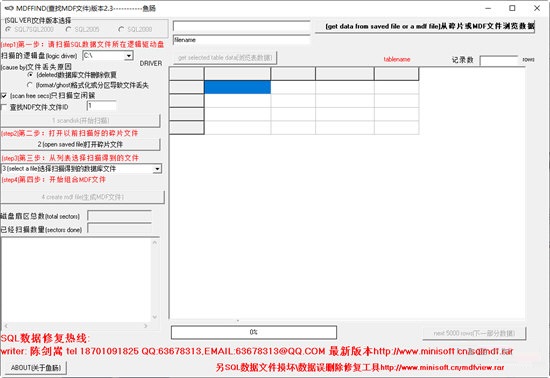Maximize the MDFFIND window
The image size is (550, 378).
pos(512,8)
